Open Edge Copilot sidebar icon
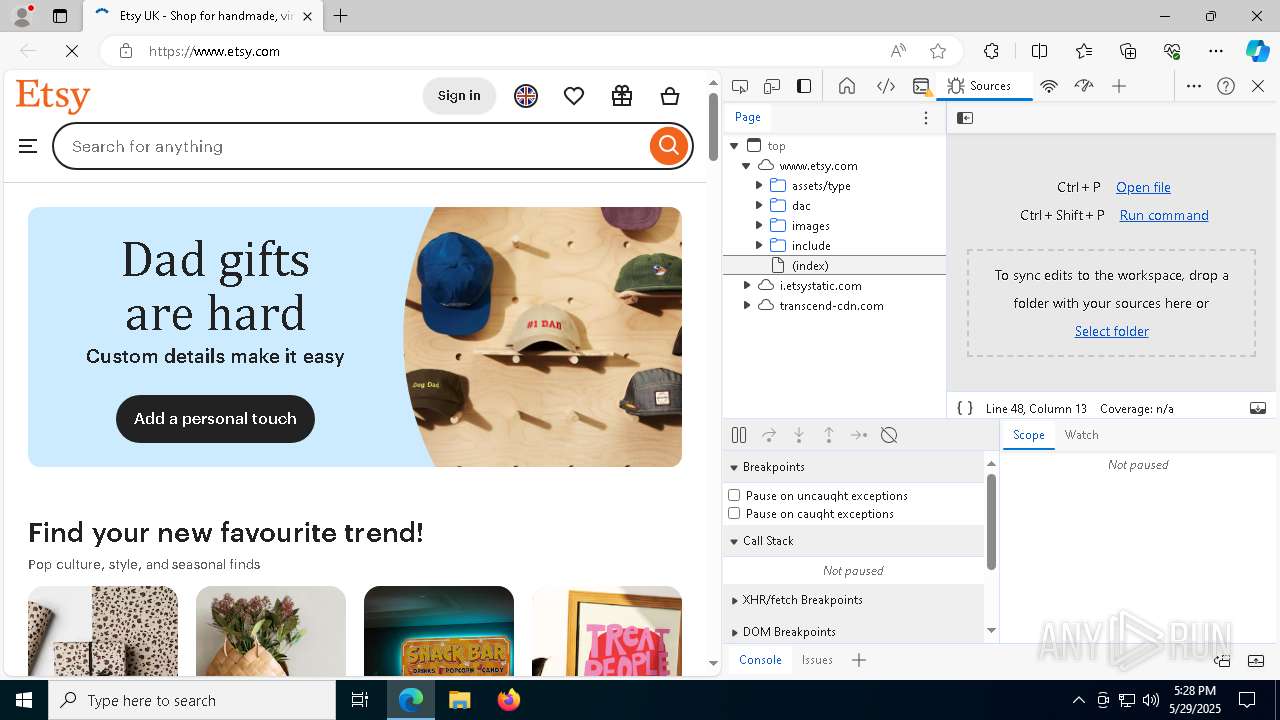The image size is (1280, 720). tap(1257, 51)
